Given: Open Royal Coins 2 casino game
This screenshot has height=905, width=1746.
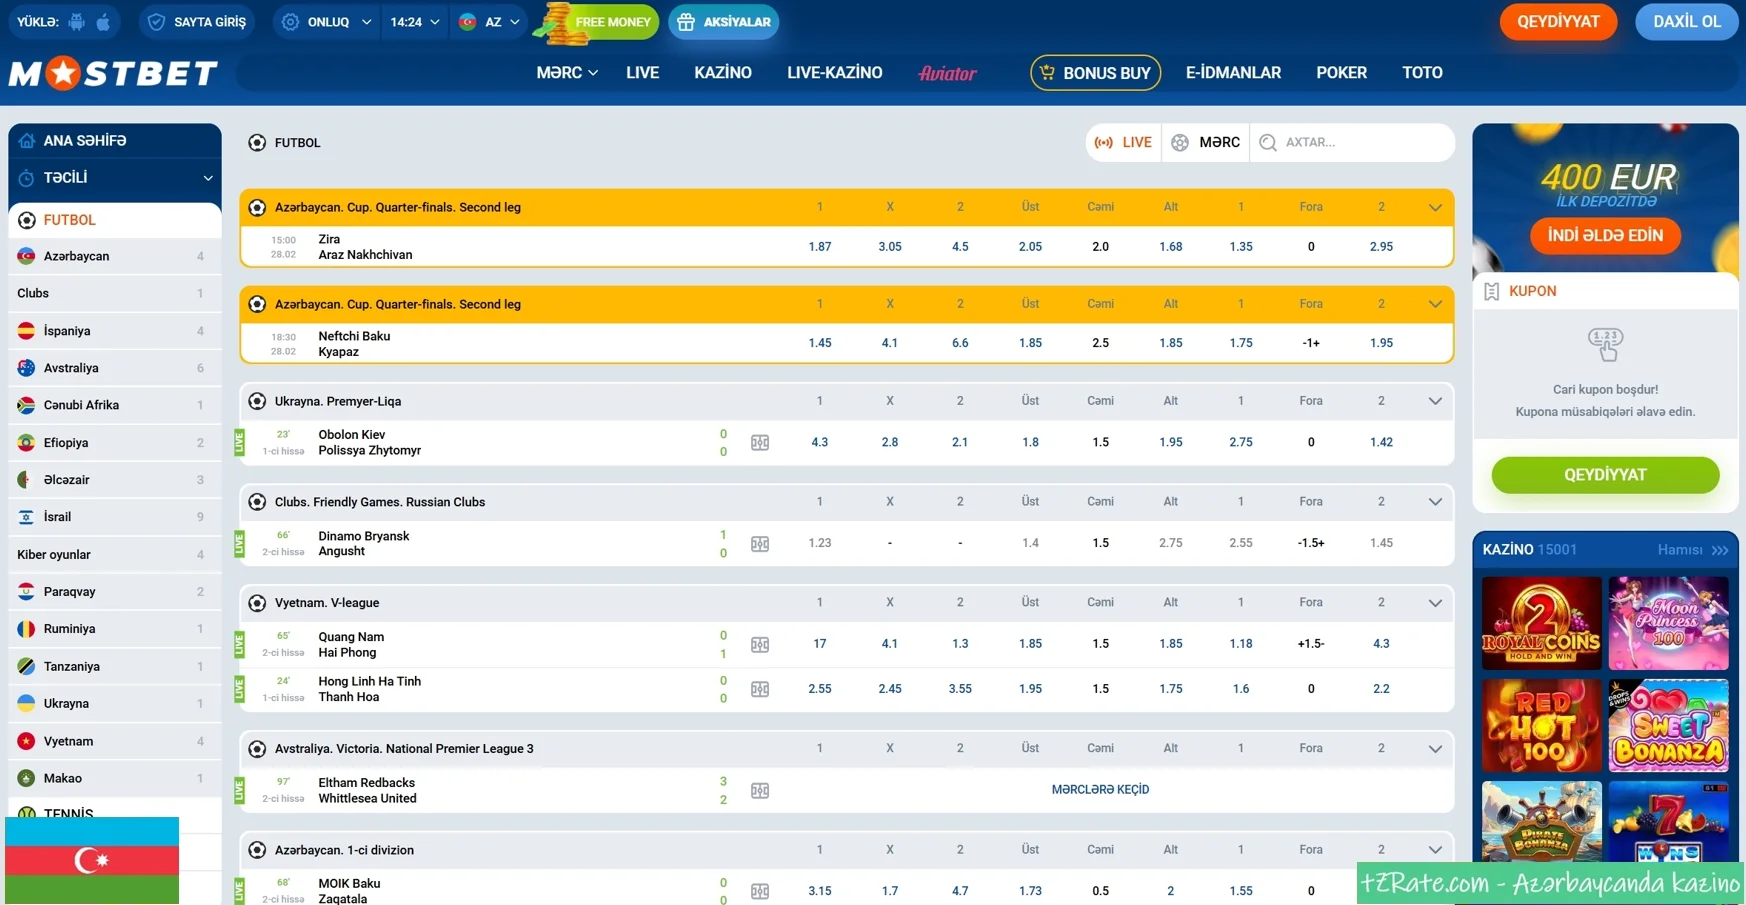Looking at the screenshot, I should pyautogui.click(x=1541, y=623).
